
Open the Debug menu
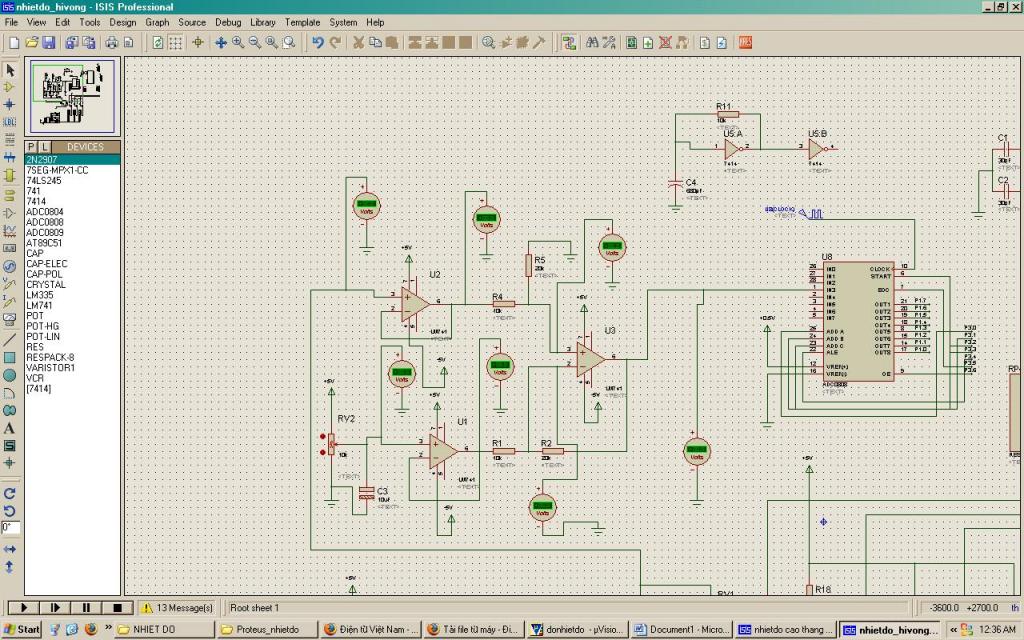pos(228,22)
